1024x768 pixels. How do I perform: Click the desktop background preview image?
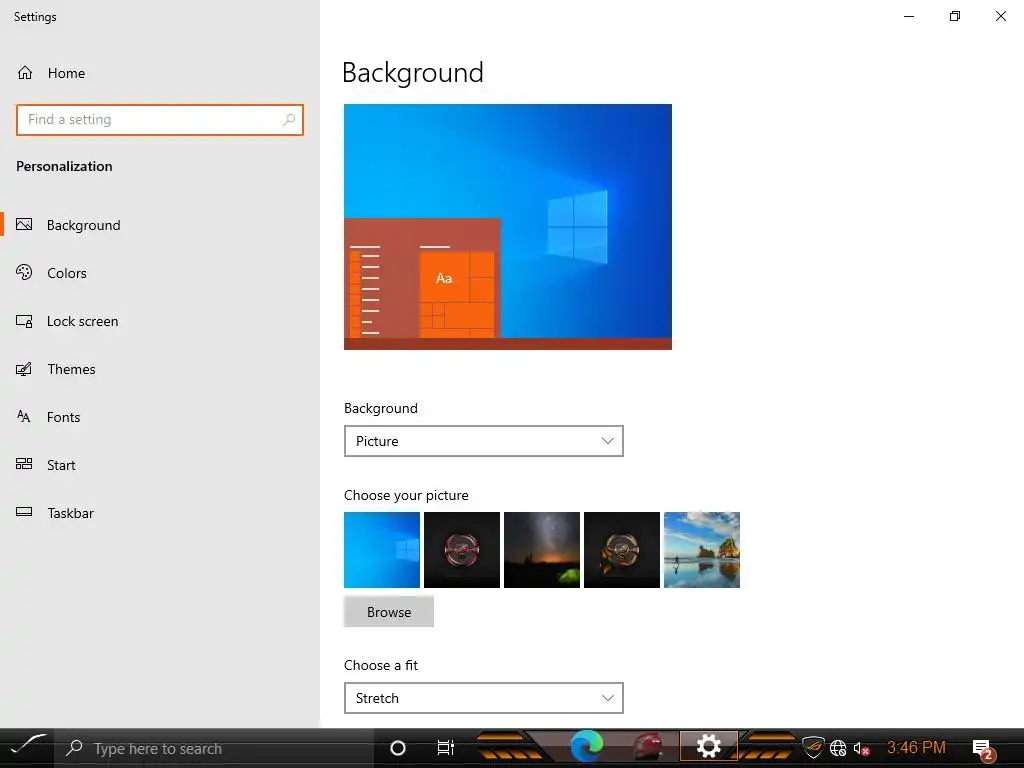coord(507,227)
